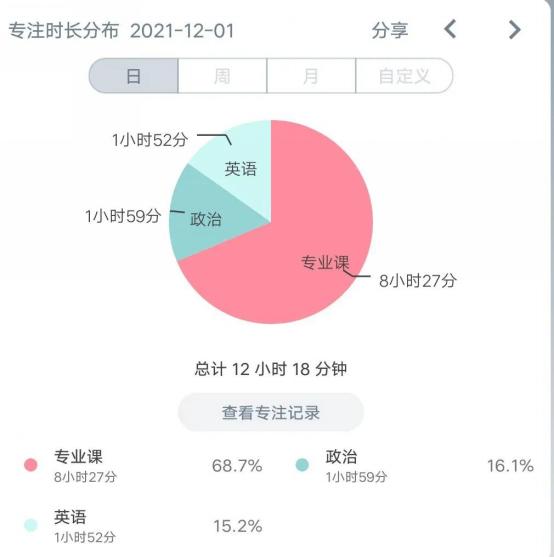Tap the 分享 share button

(390, 30)
